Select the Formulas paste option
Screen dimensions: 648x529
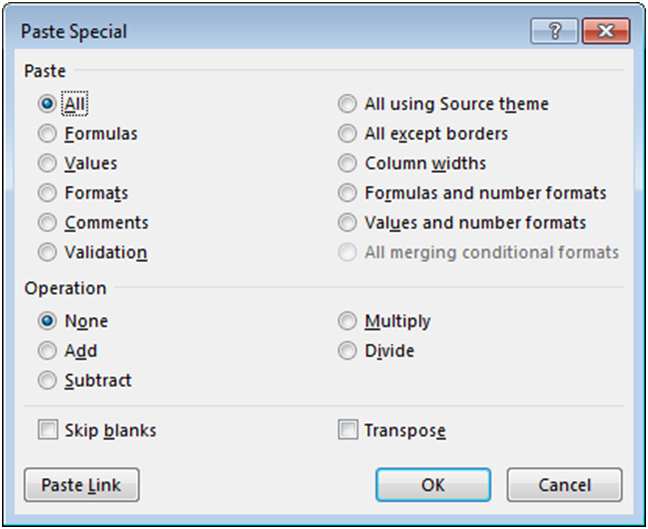coord(46,133)
